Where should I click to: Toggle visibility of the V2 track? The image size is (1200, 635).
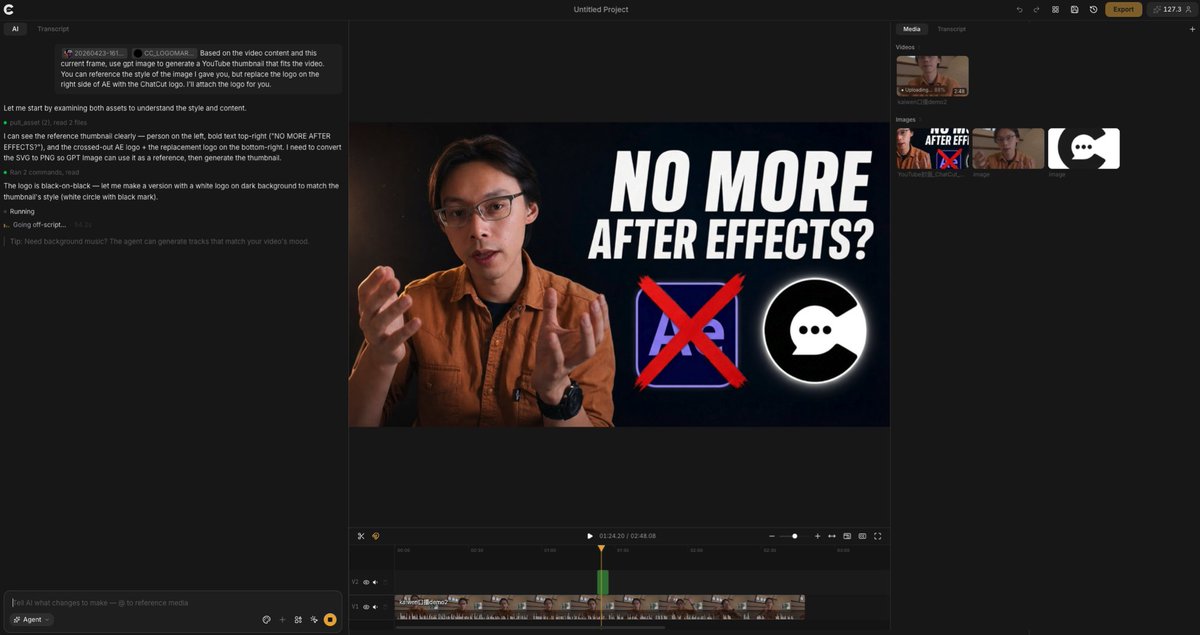click(366, 581)
